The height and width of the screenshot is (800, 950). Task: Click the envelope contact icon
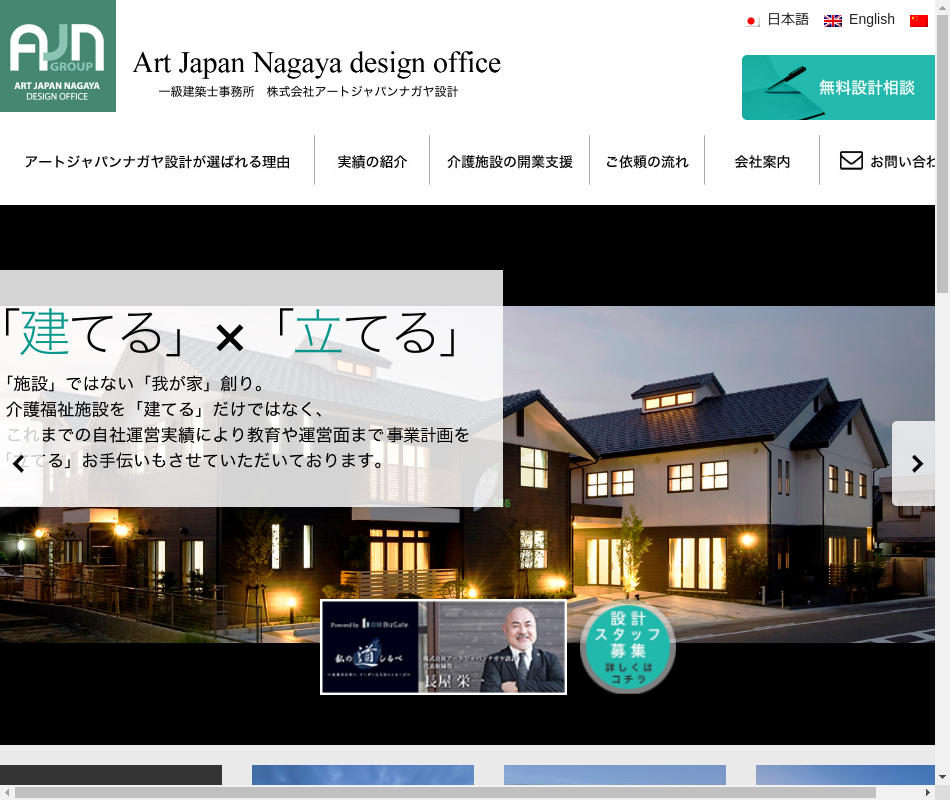[851, 160]
